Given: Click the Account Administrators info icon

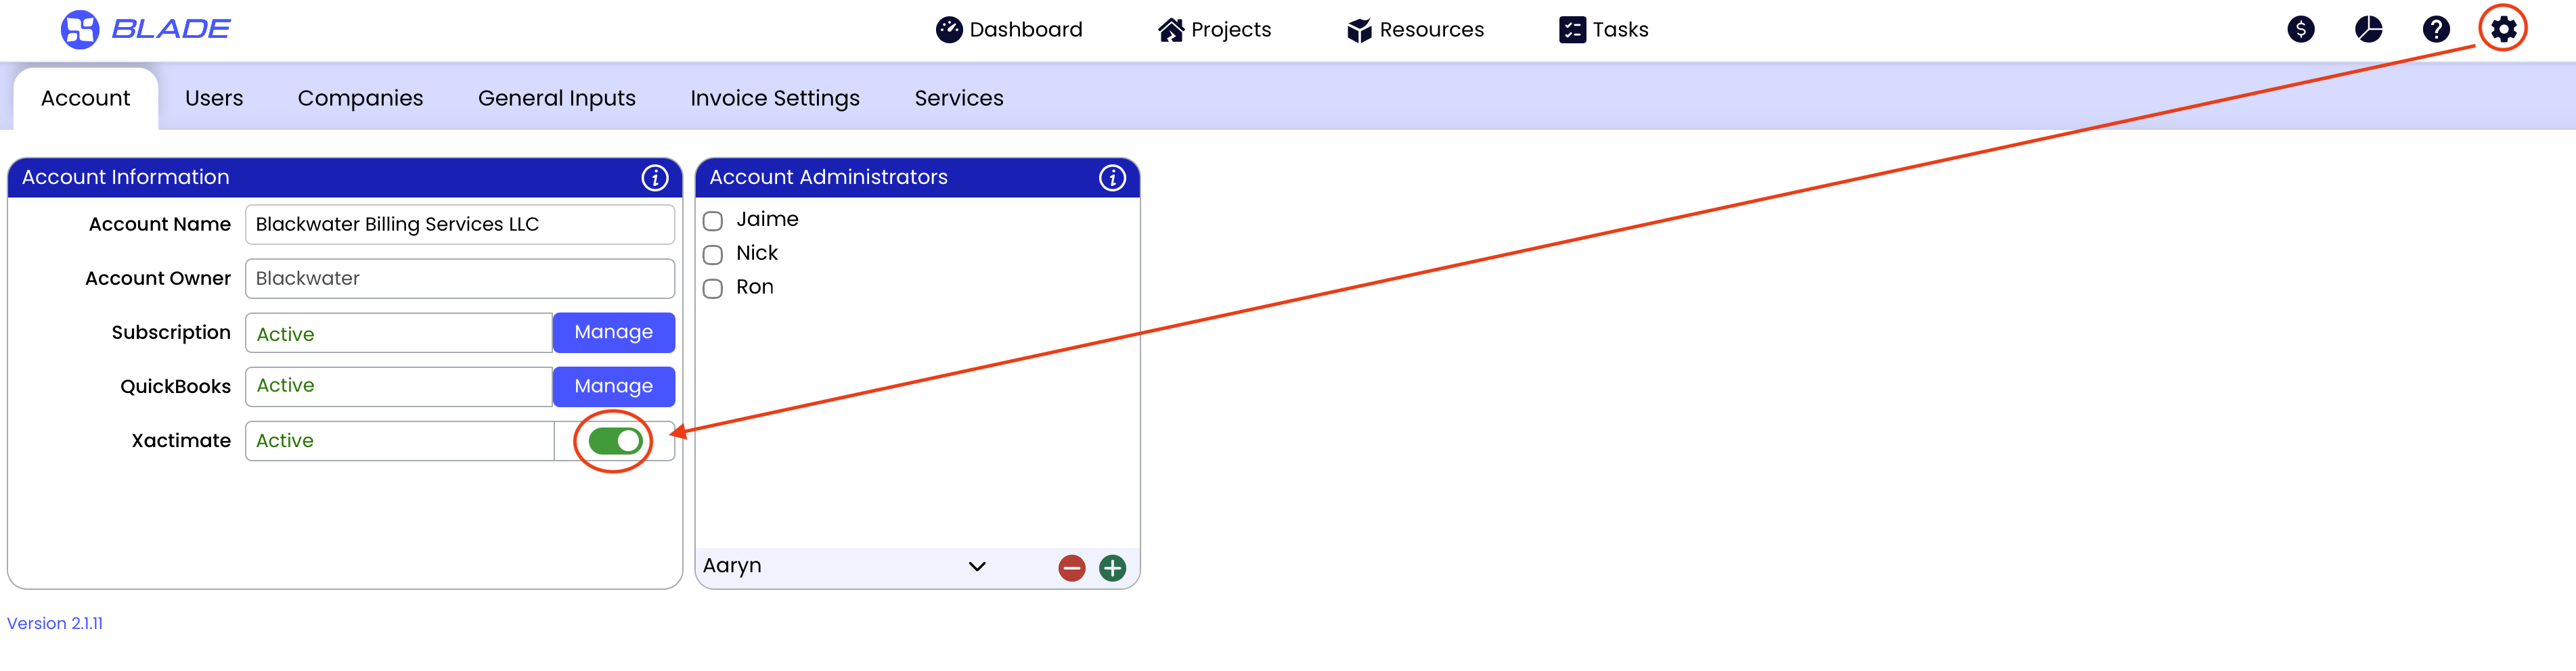Looking at the screenshot, I should (x=1112, y=178).
